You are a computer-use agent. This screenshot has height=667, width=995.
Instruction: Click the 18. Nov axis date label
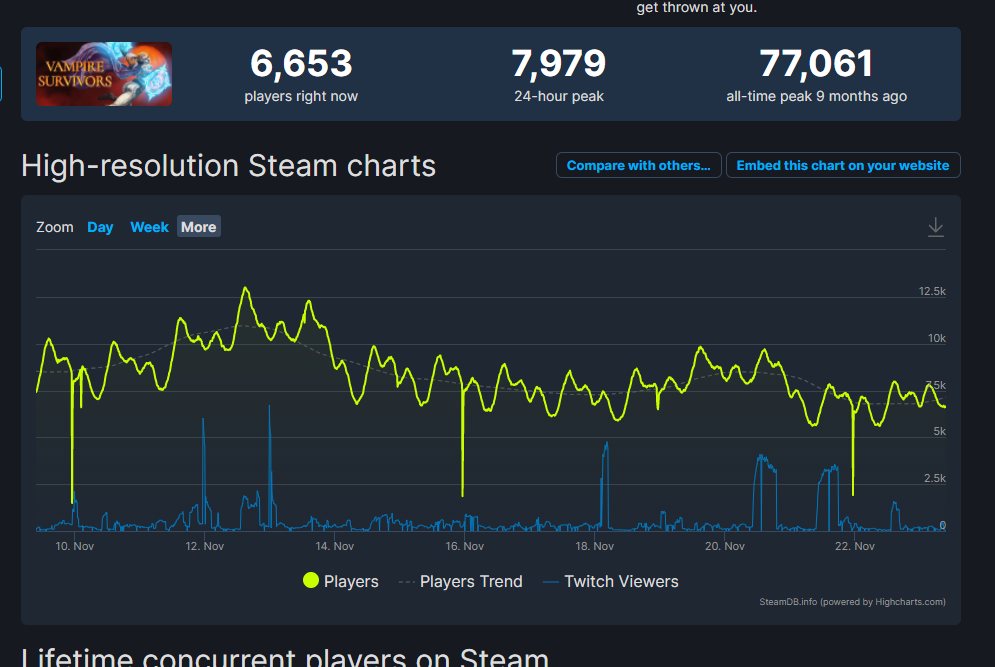[x=595, y=546]
